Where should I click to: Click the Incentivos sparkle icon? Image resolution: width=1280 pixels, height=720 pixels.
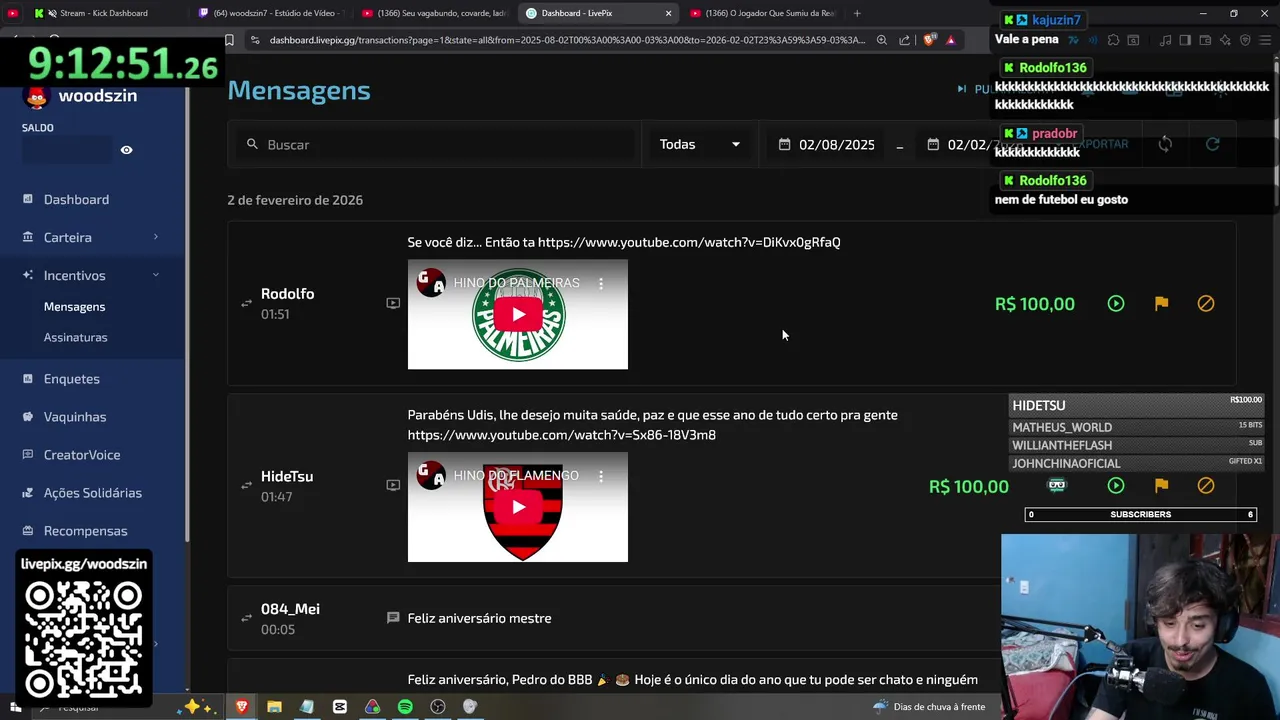point(28,275)
